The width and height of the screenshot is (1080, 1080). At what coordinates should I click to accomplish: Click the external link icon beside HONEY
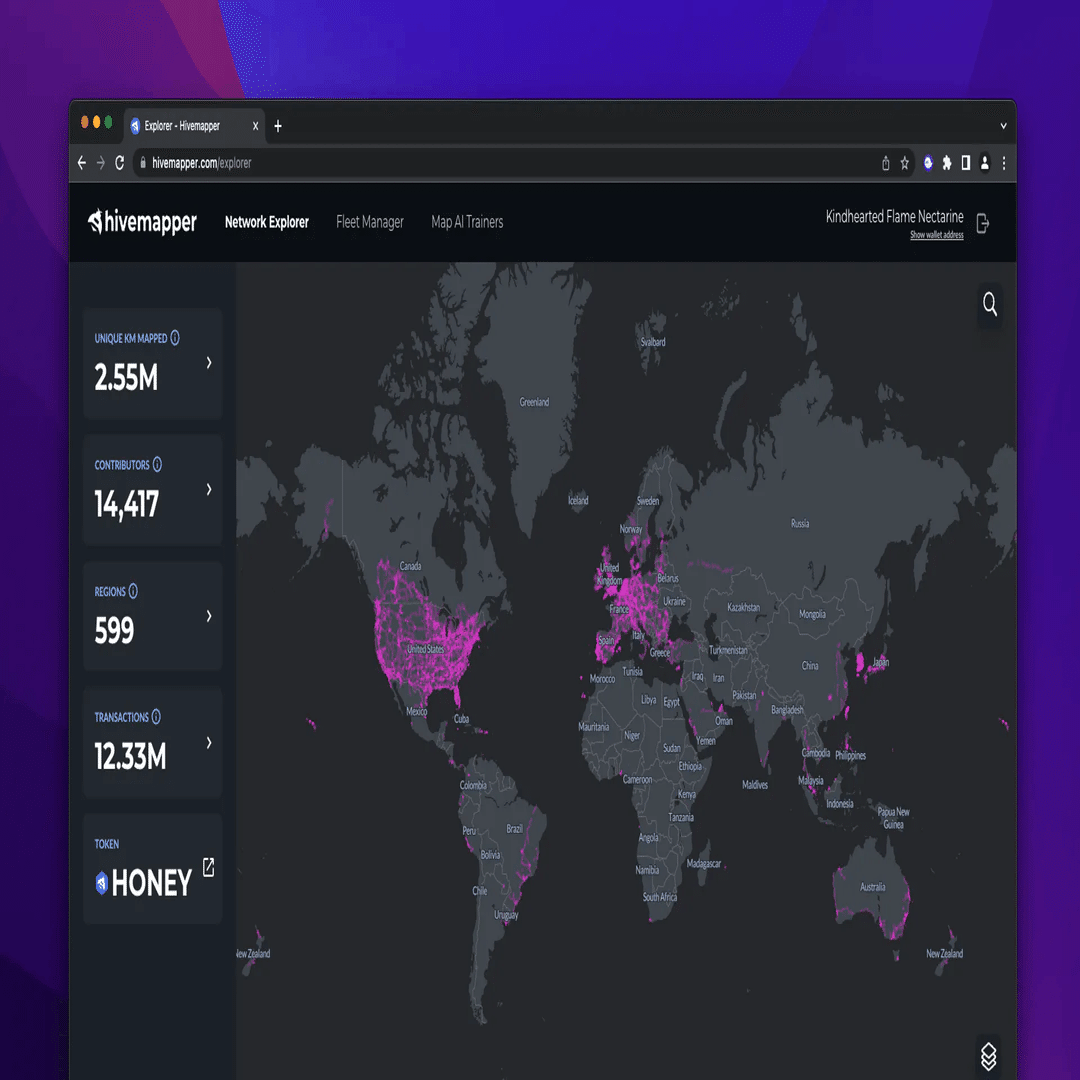point(208,868)
